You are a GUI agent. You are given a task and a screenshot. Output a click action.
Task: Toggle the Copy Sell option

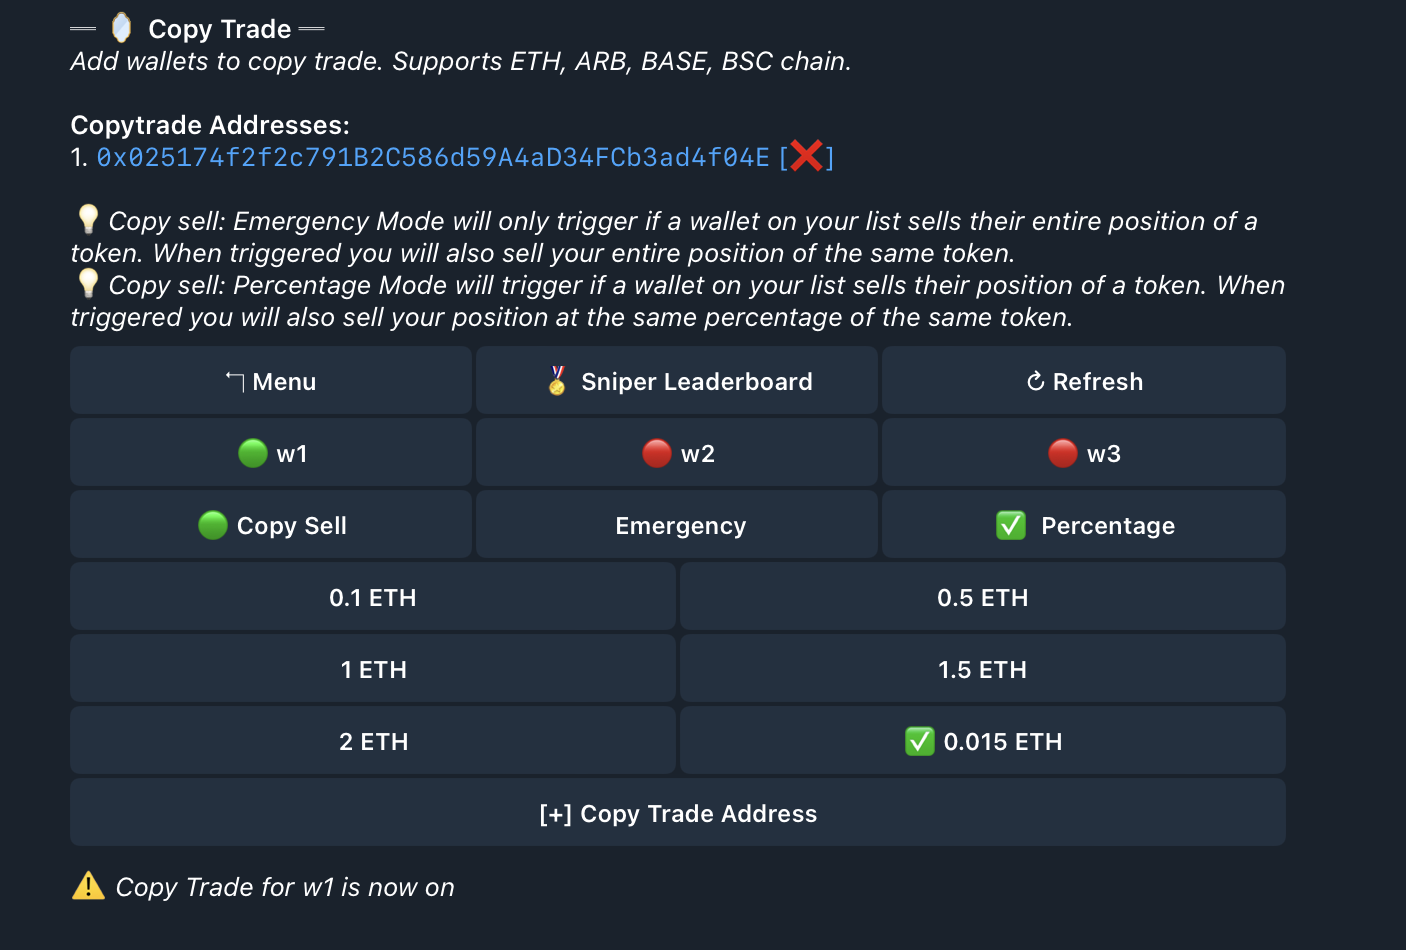click(x=271, y=525)
